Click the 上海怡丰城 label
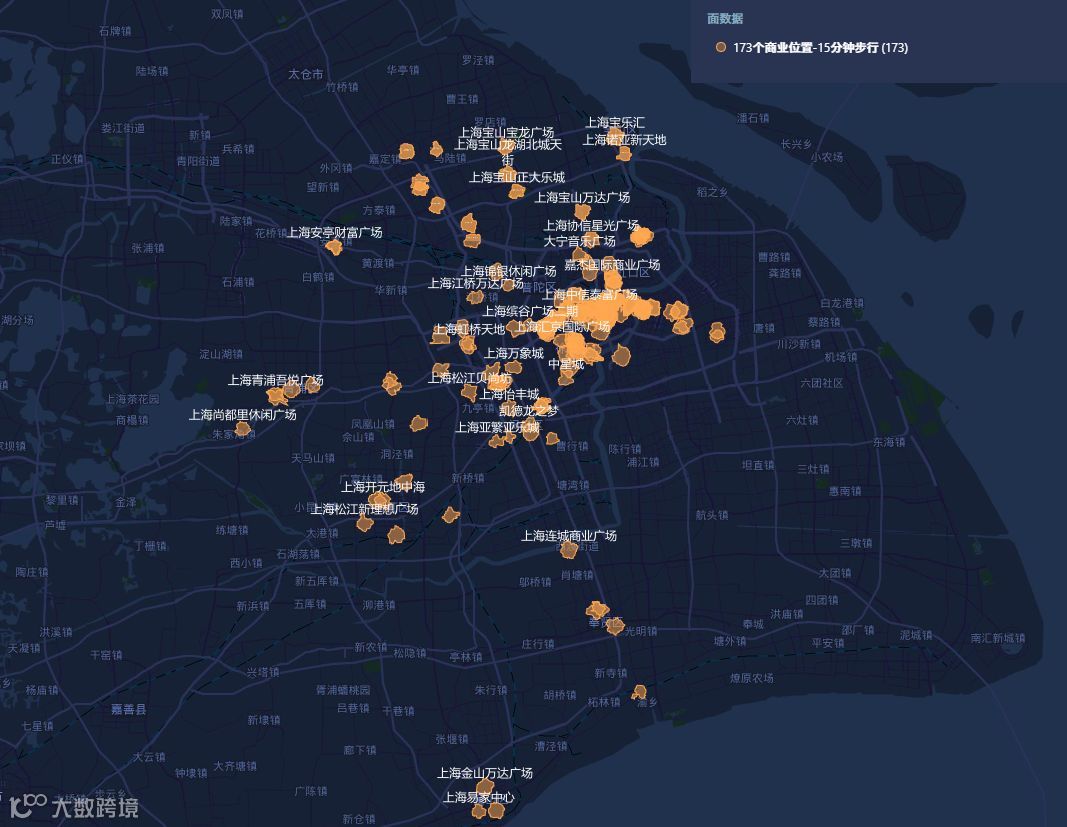Viewport: 1067px width, 827px height. click(x=509, y=394)
